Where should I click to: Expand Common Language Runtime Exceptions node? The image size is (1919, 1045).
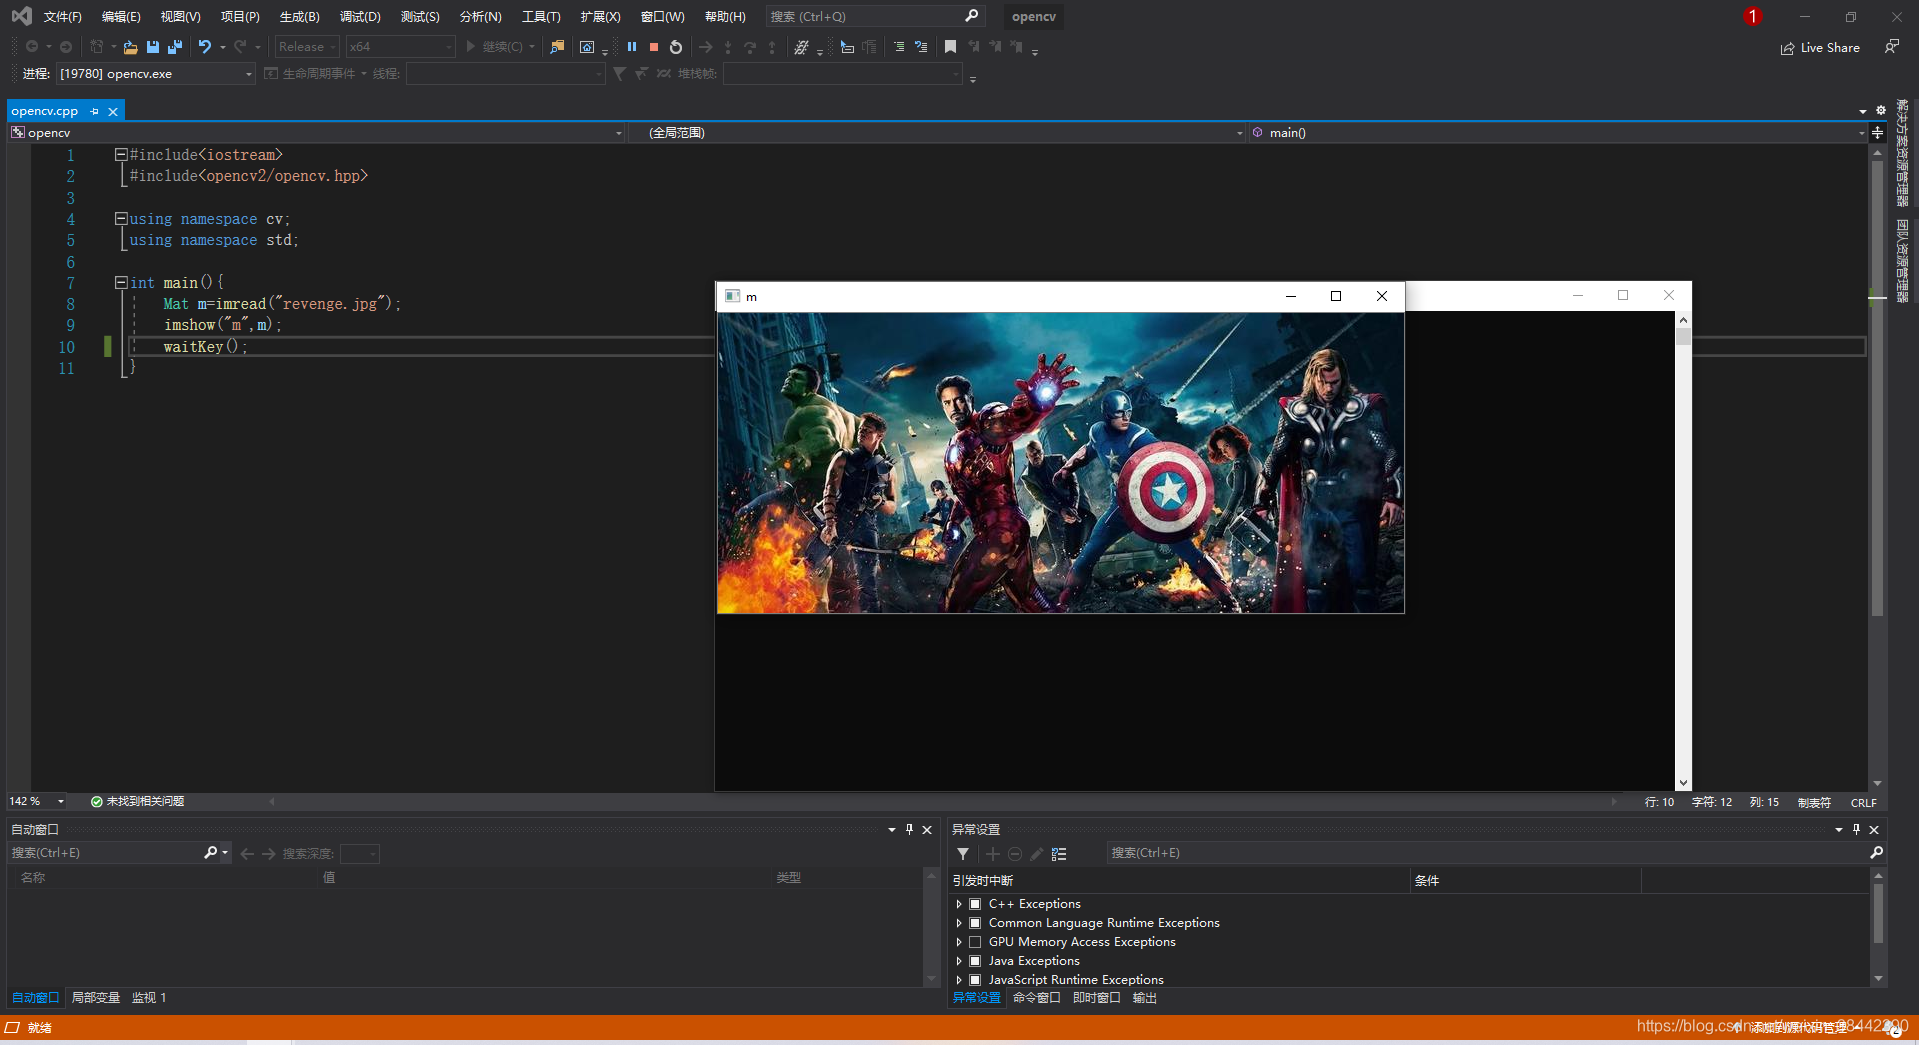pyautogui.click(x=958, y=922)
